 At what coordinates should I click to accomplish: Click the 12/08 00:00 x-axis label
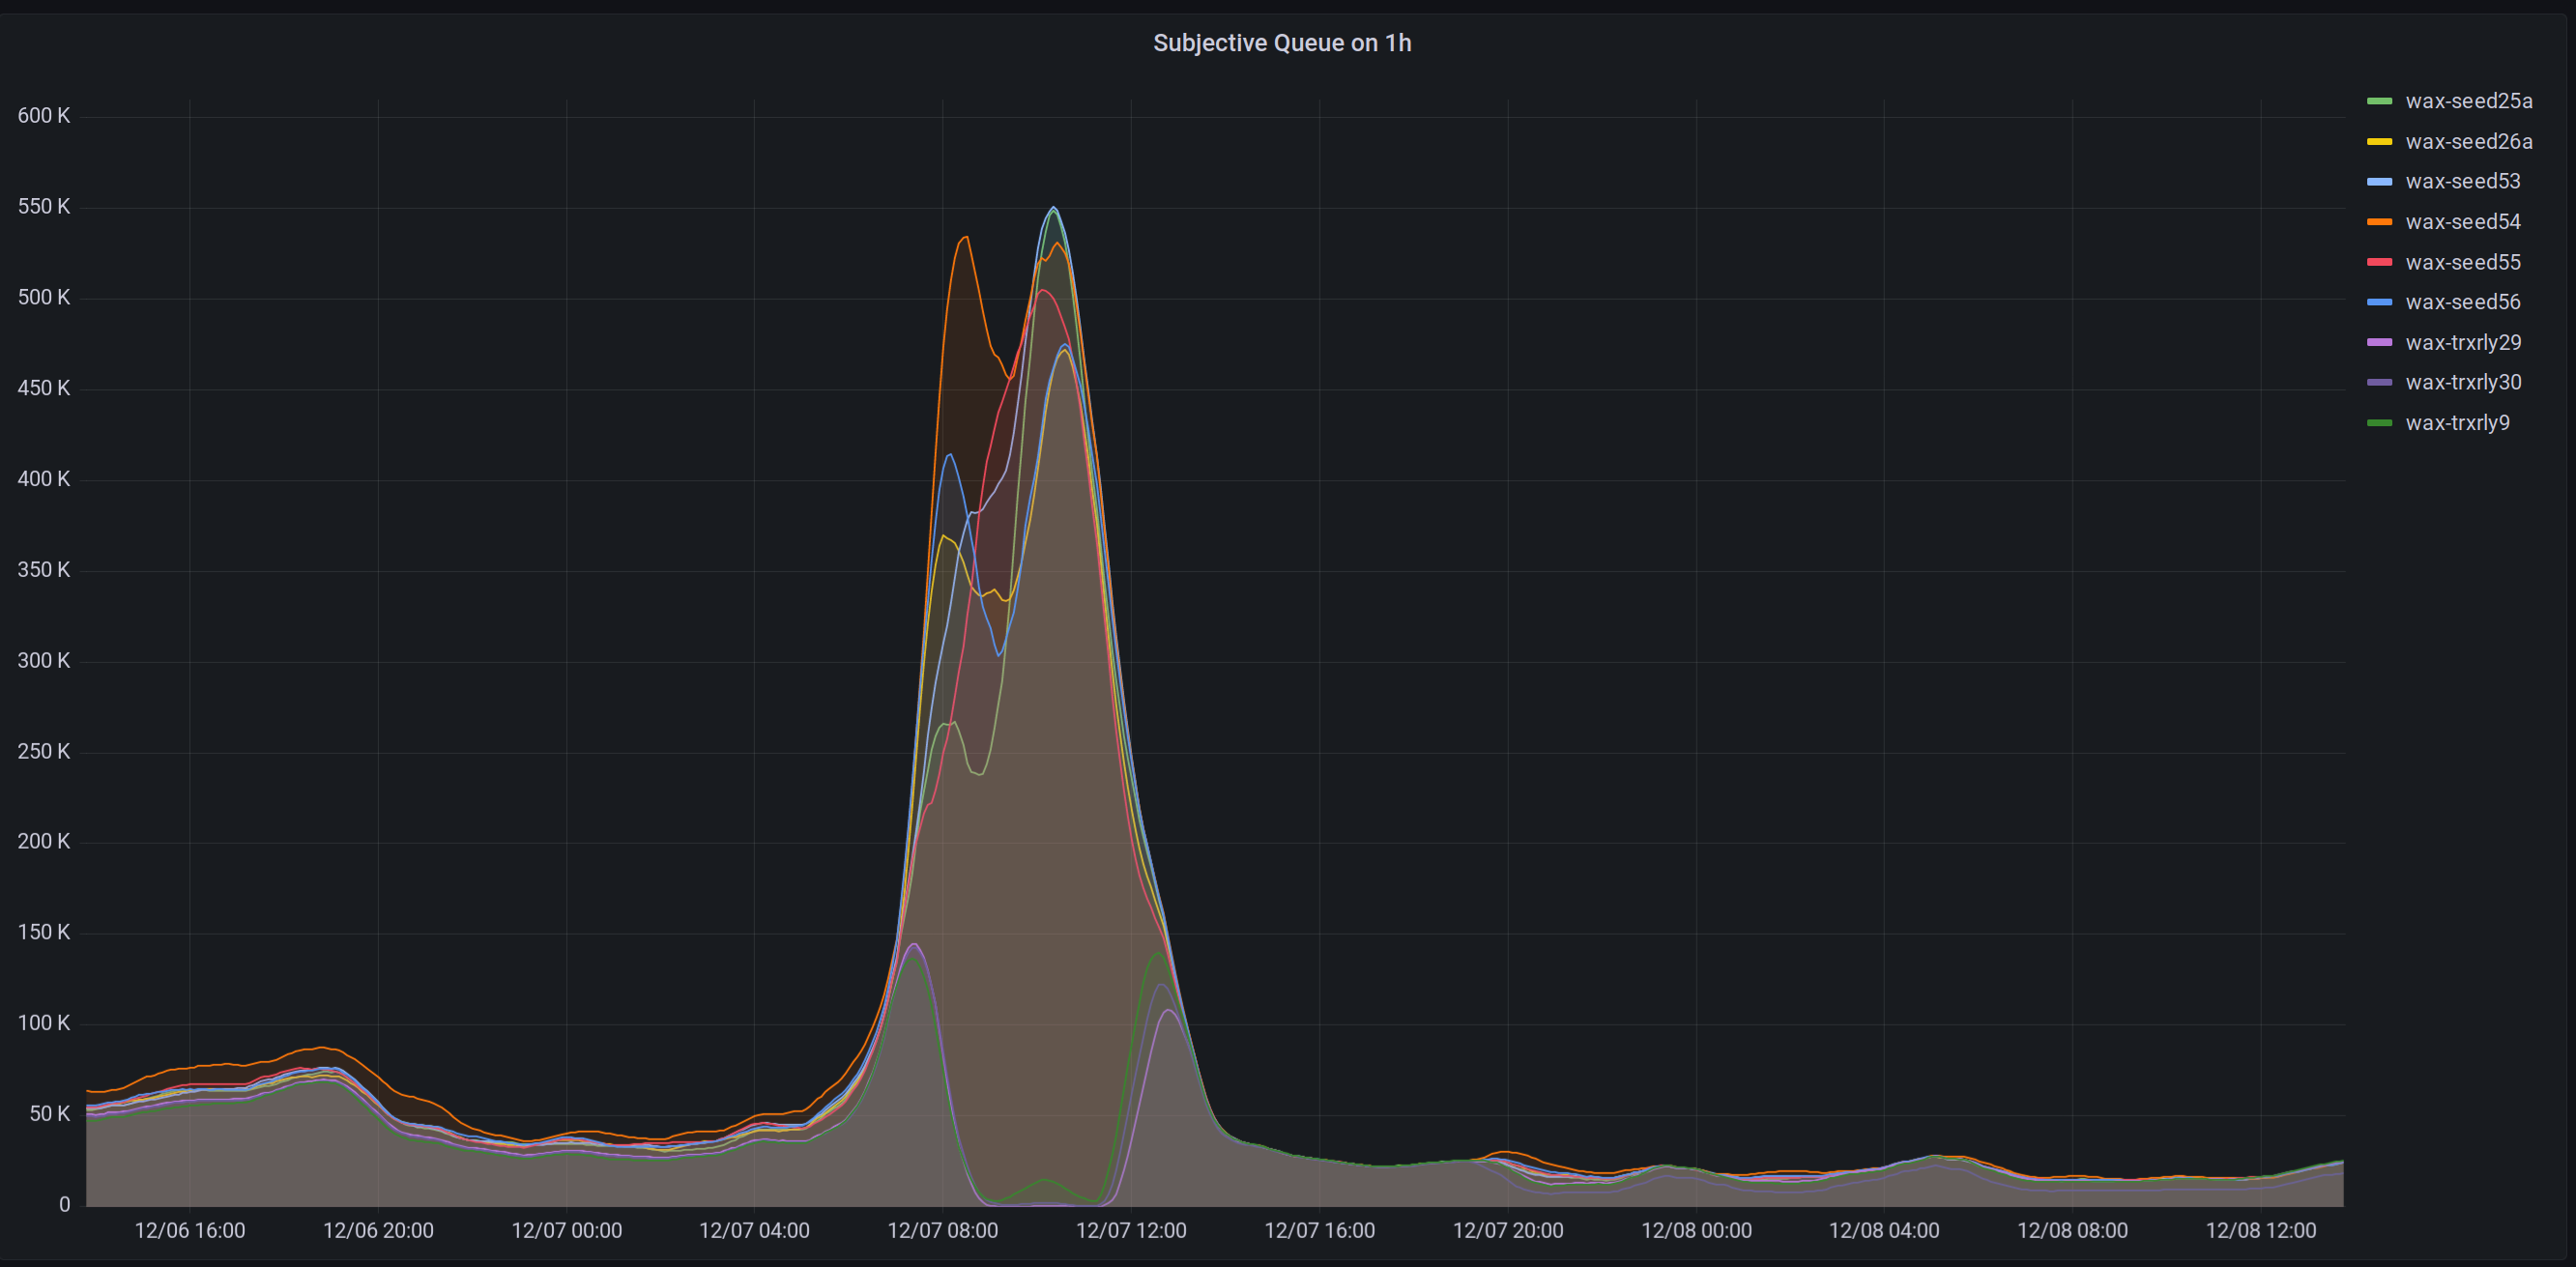(x=1696, y=1230)
